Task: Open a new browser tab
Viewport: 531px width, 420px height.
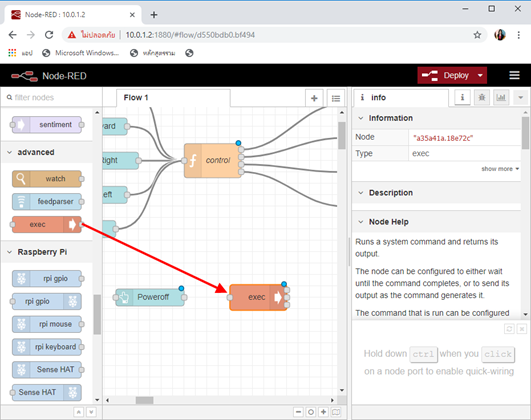Action: pyautogui.click(x=154, y=15)
